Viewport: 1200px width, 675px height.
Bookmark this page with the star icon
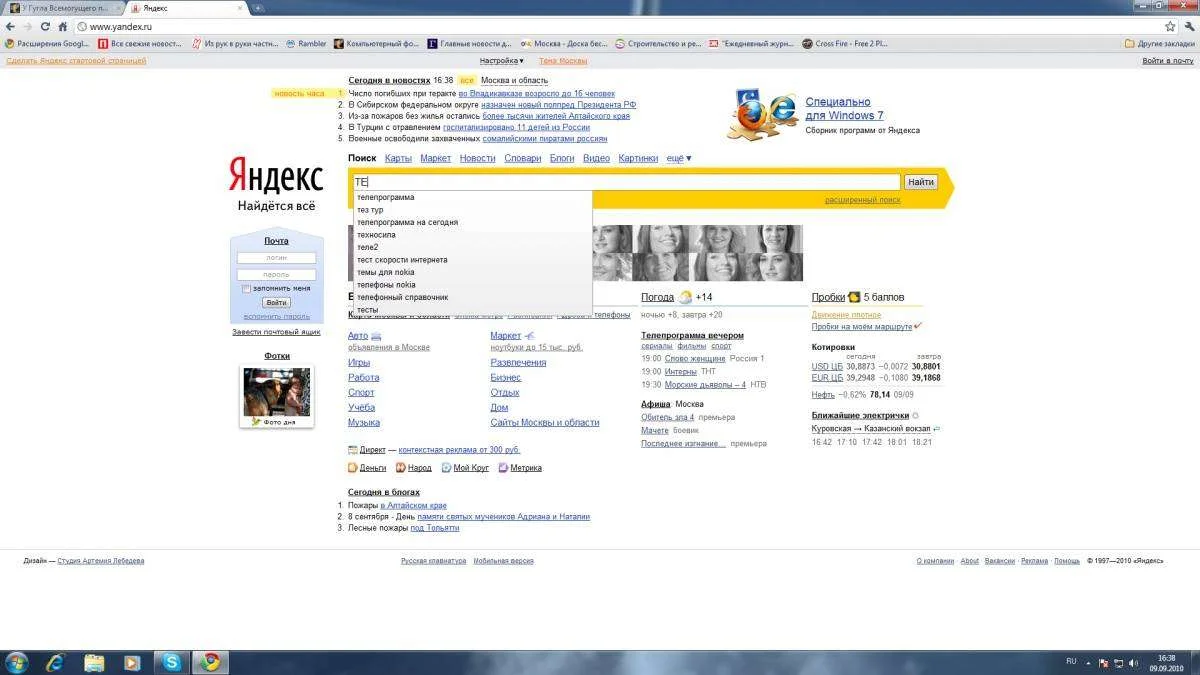tap(1170, 26)
